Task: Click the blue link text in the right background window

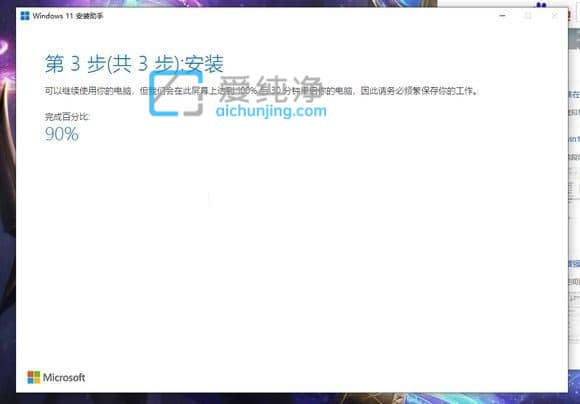Action: point(574,139)
